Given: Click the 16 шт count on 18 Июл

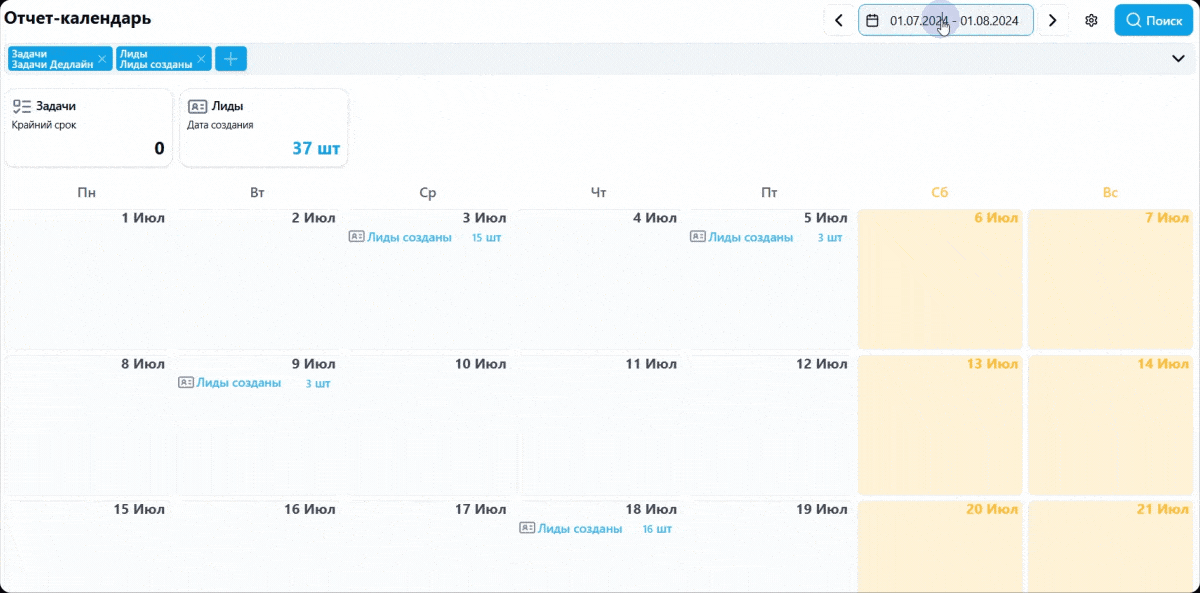Looking at the screenshot, I should coord(657,529).
